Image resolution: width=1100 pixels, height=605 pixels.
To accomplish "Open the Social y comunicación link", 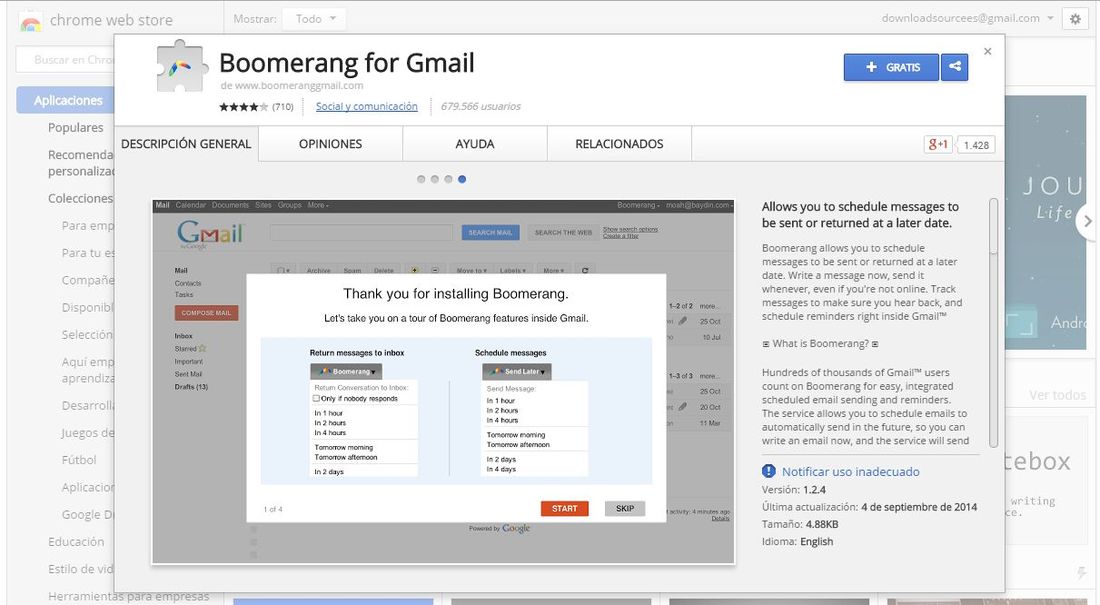I will (x=366, y=107).
